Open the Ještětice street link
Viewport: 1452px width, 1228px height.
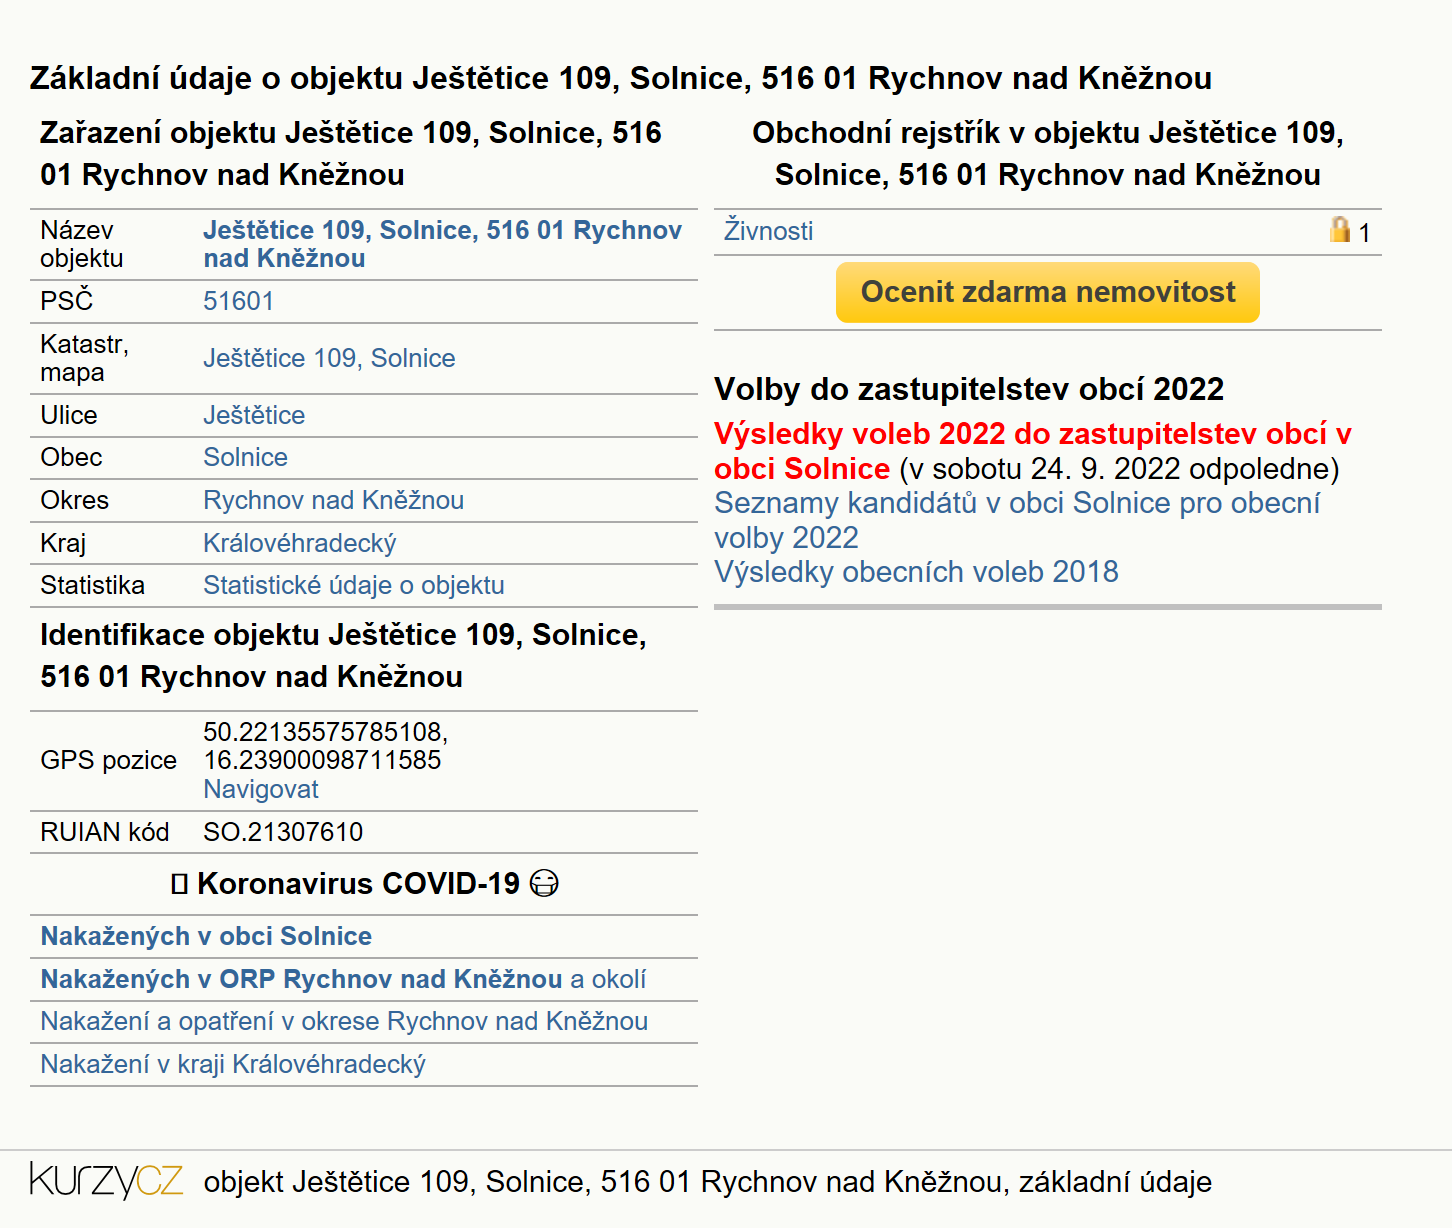[254, 415]
